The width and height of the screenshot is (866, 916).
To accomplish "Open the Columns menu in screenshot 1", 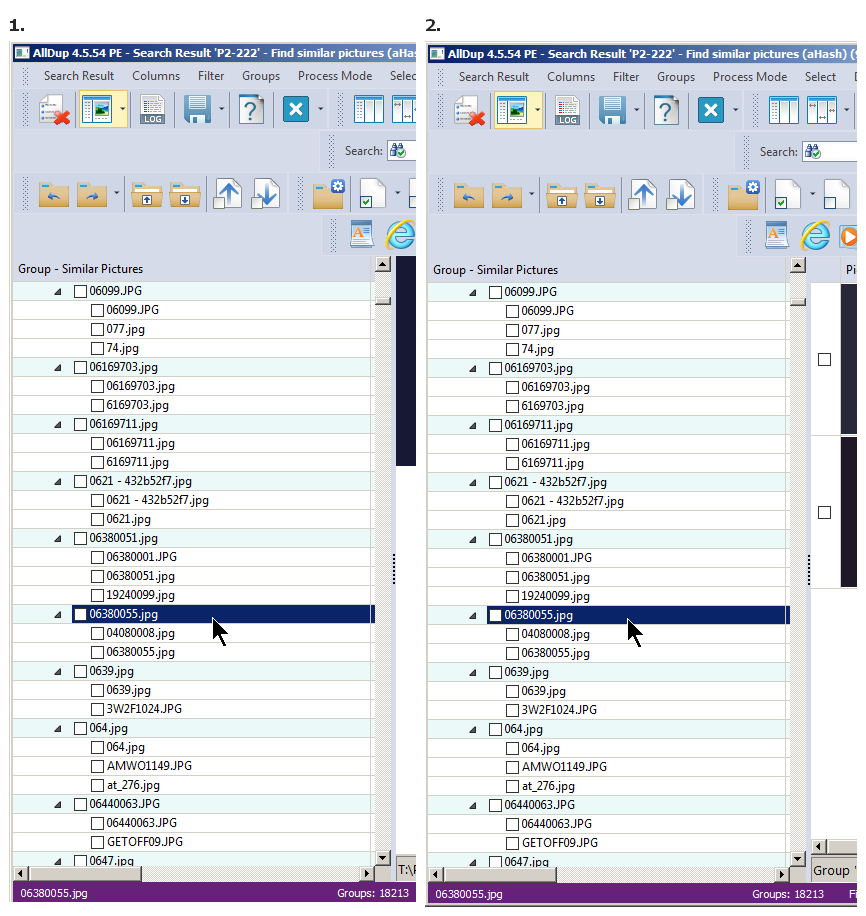I will point(156,76).
